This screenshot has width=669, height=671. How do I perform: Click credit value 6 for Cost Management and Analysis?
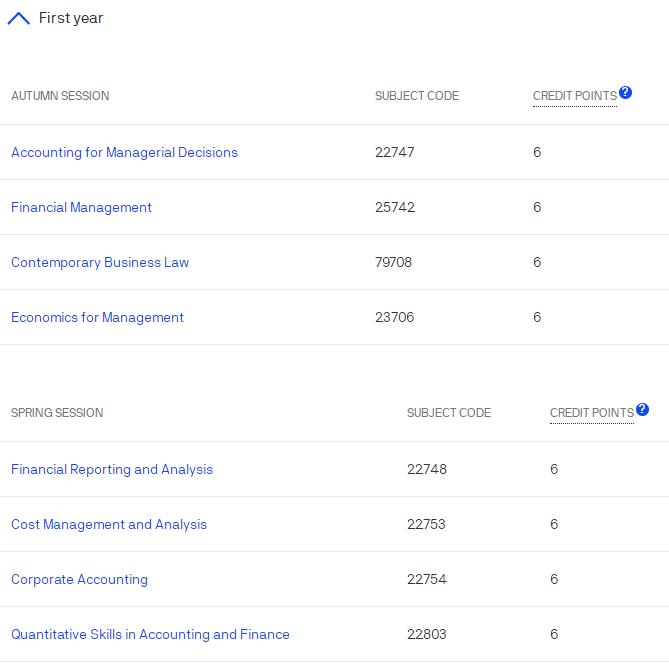click(554, 524)
